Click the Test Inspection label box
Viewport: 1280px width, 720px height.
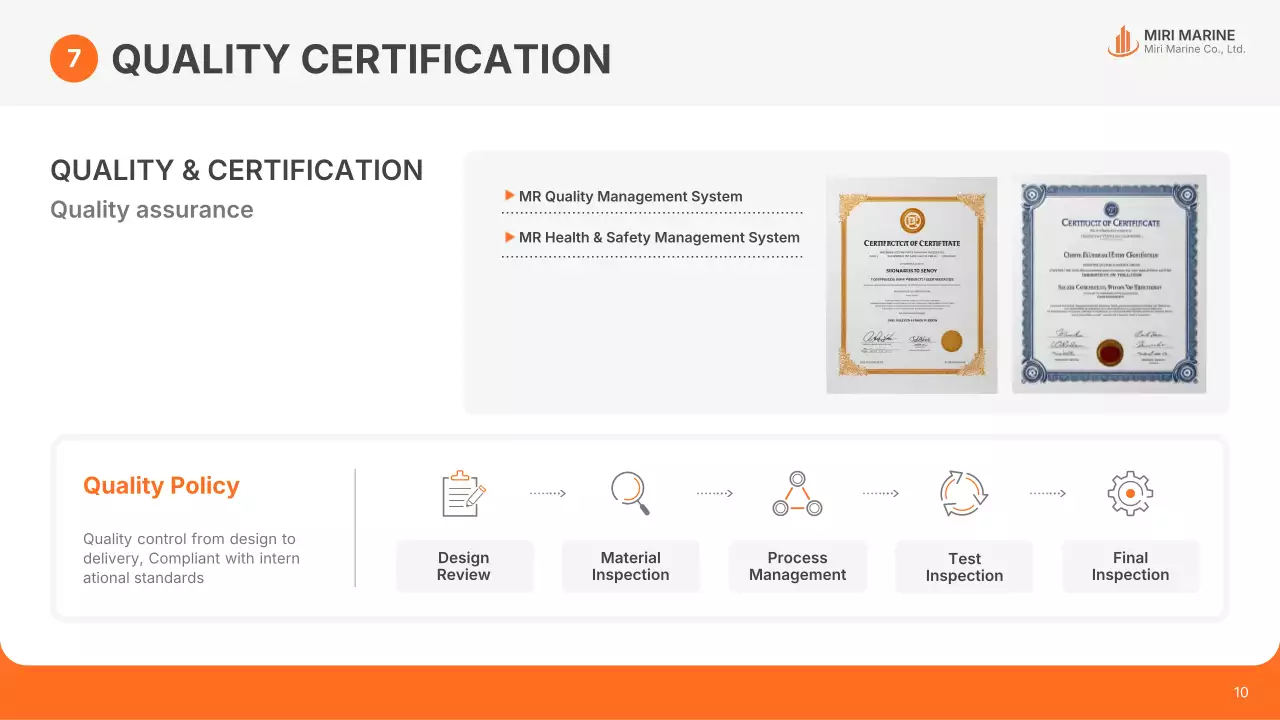[x=963, y=567]
